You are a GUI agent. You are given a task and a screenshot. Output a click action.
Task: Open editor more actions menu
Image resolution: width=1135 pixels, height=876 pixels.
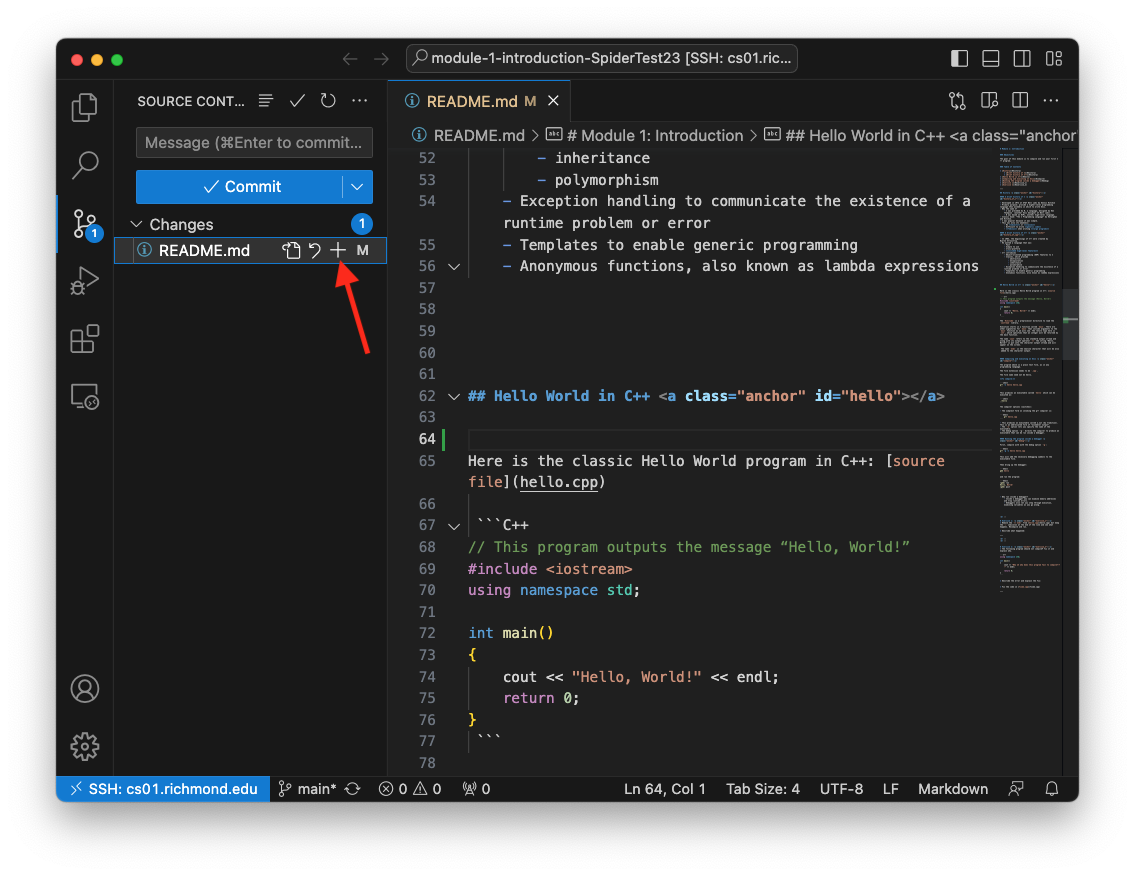click(x=1051, y=101)
